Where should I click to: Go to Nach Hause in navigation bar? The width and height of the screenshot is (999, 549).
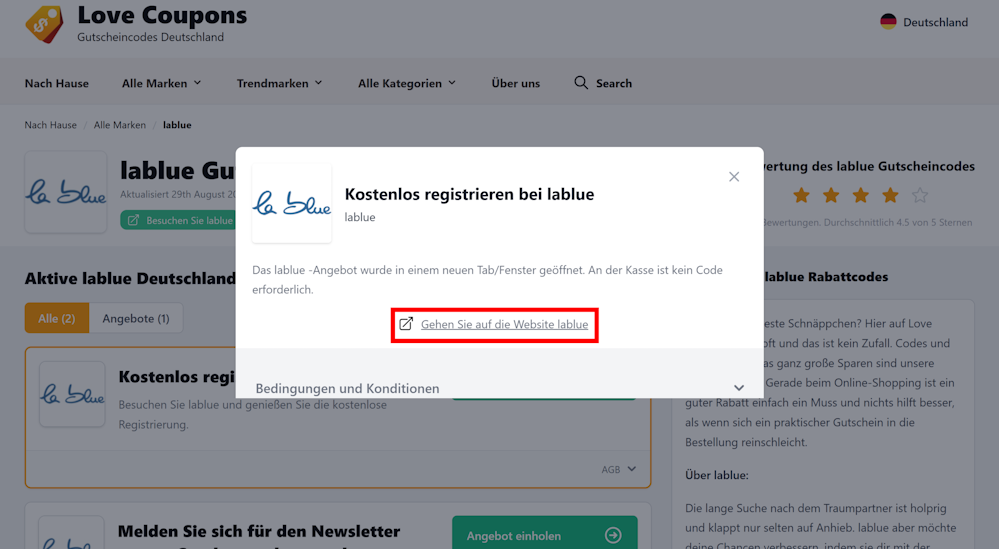tap(57, 83)
